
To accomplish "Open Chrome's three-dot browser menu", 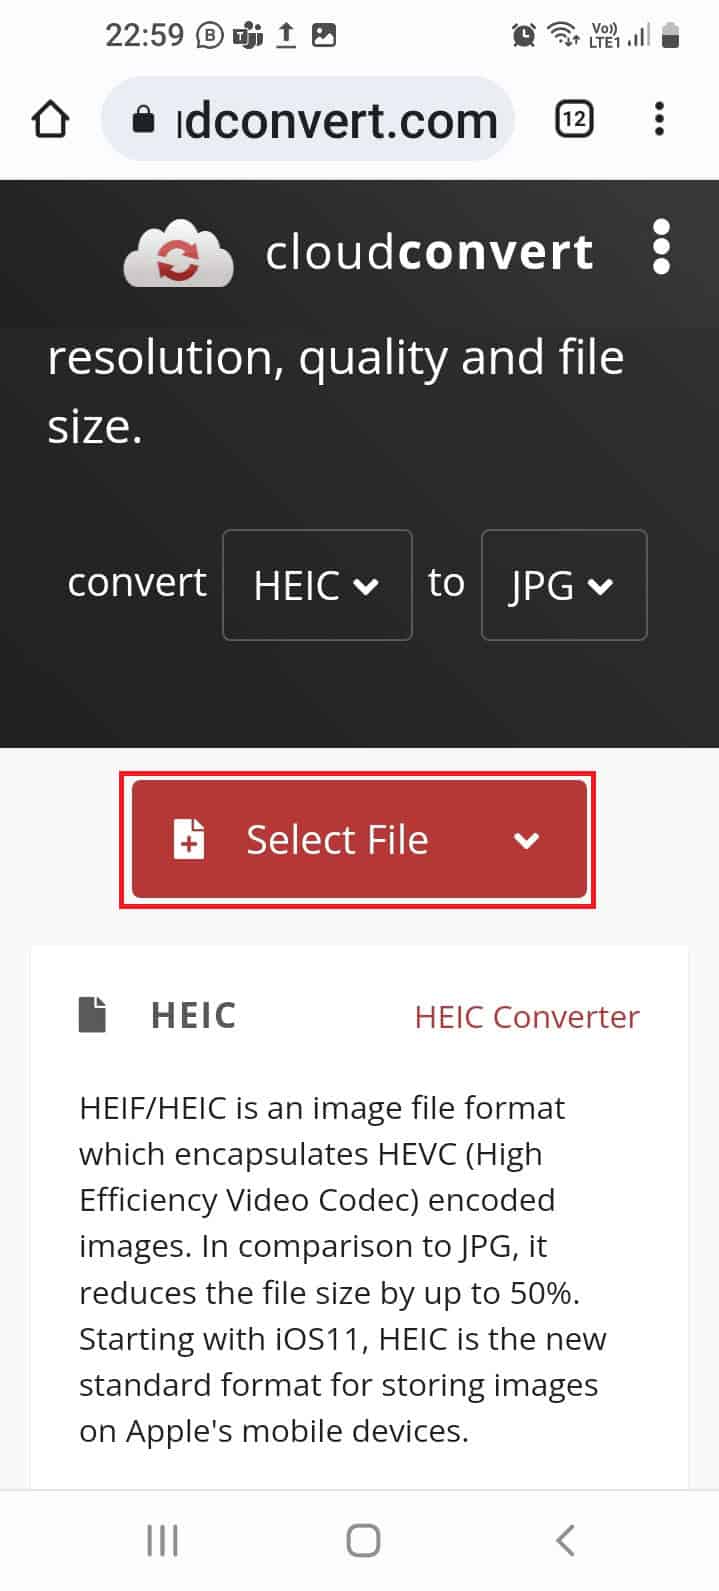I will 660,119.
